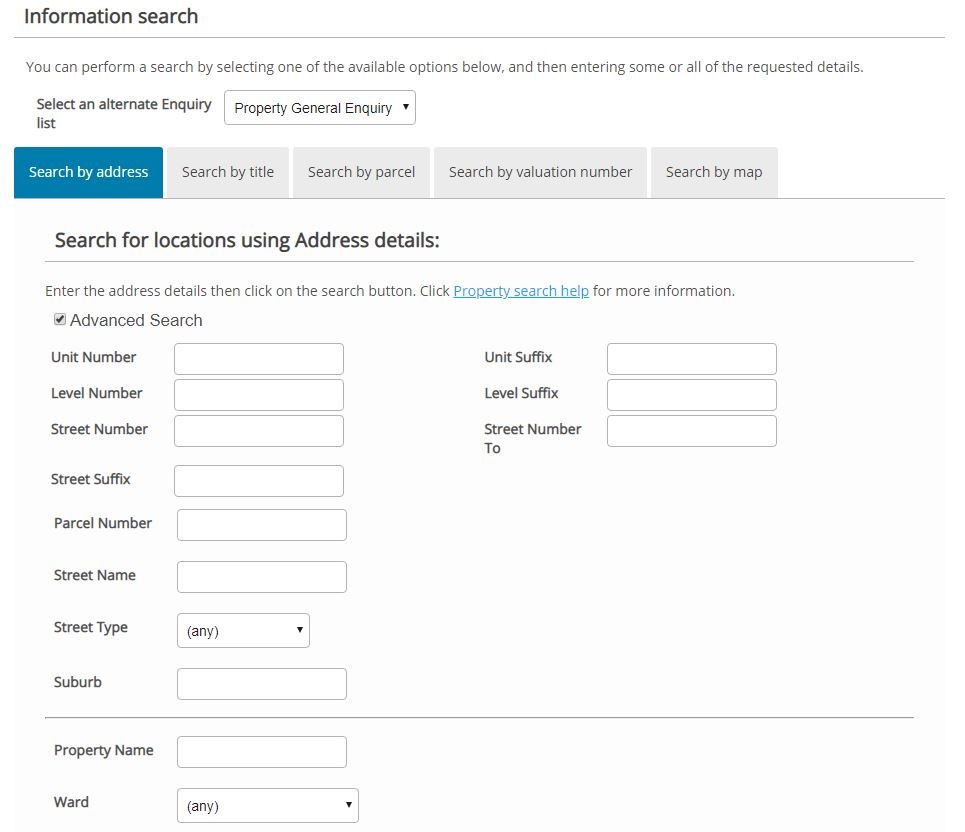Open the alternate Enquiry list dropdown

[x=319, y=108]
